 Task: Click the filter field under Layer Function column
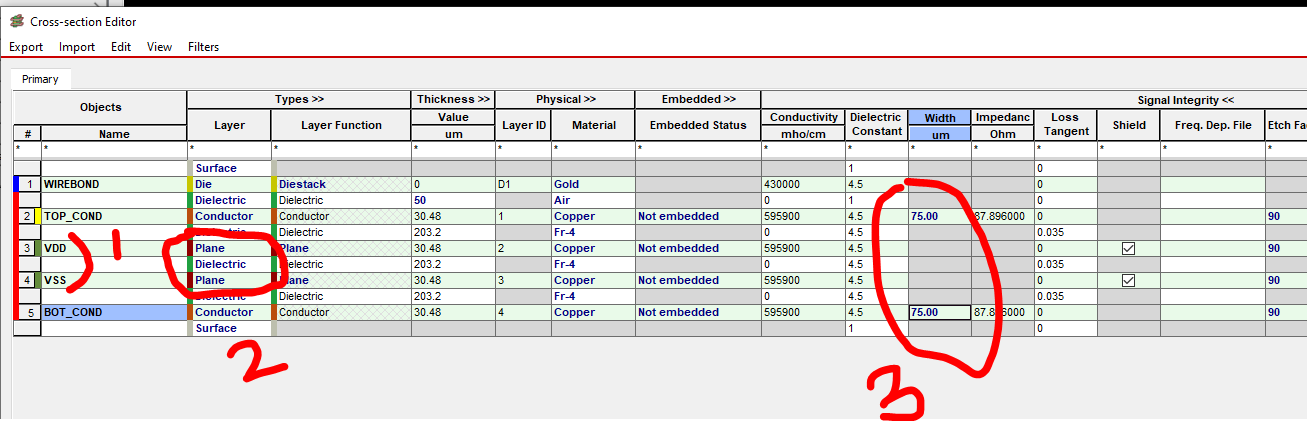(x=341, y=149)
